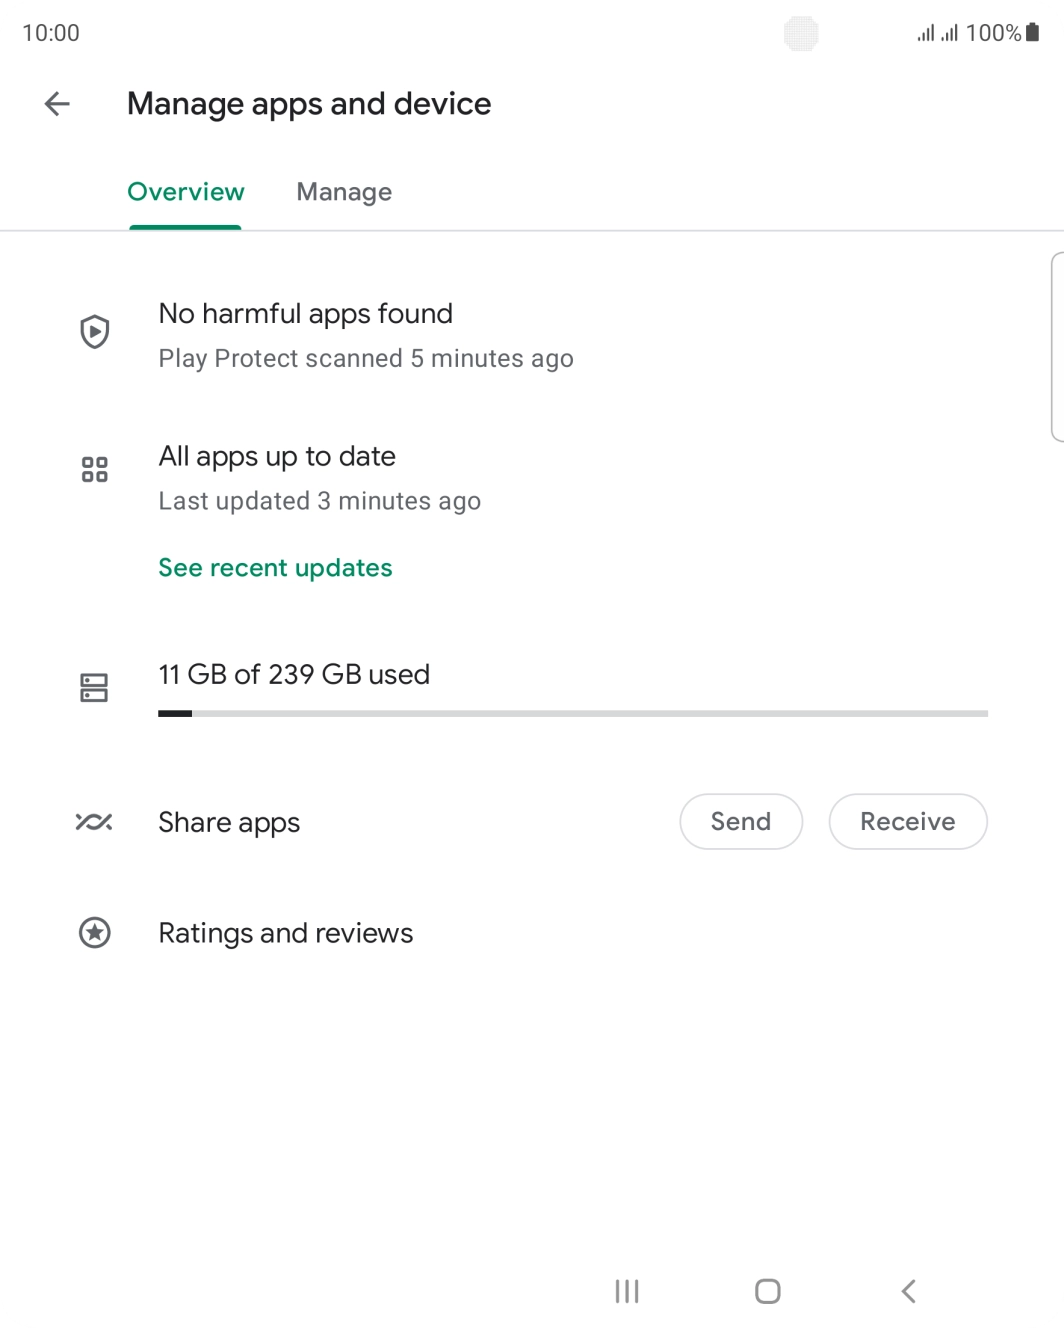Screen dimensions: 1064x1328
Task: Tap the back arrow in the header
Action: coord(57,104)
